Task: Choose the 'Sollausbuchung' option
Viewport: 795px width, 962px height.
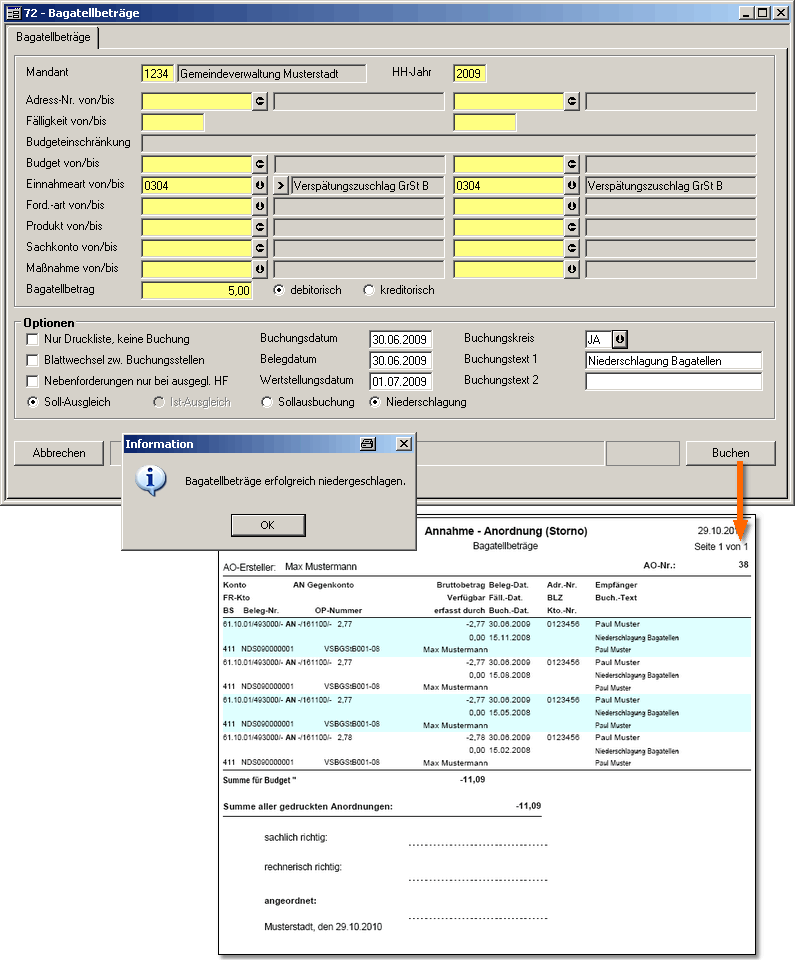Action: (267, 402)
